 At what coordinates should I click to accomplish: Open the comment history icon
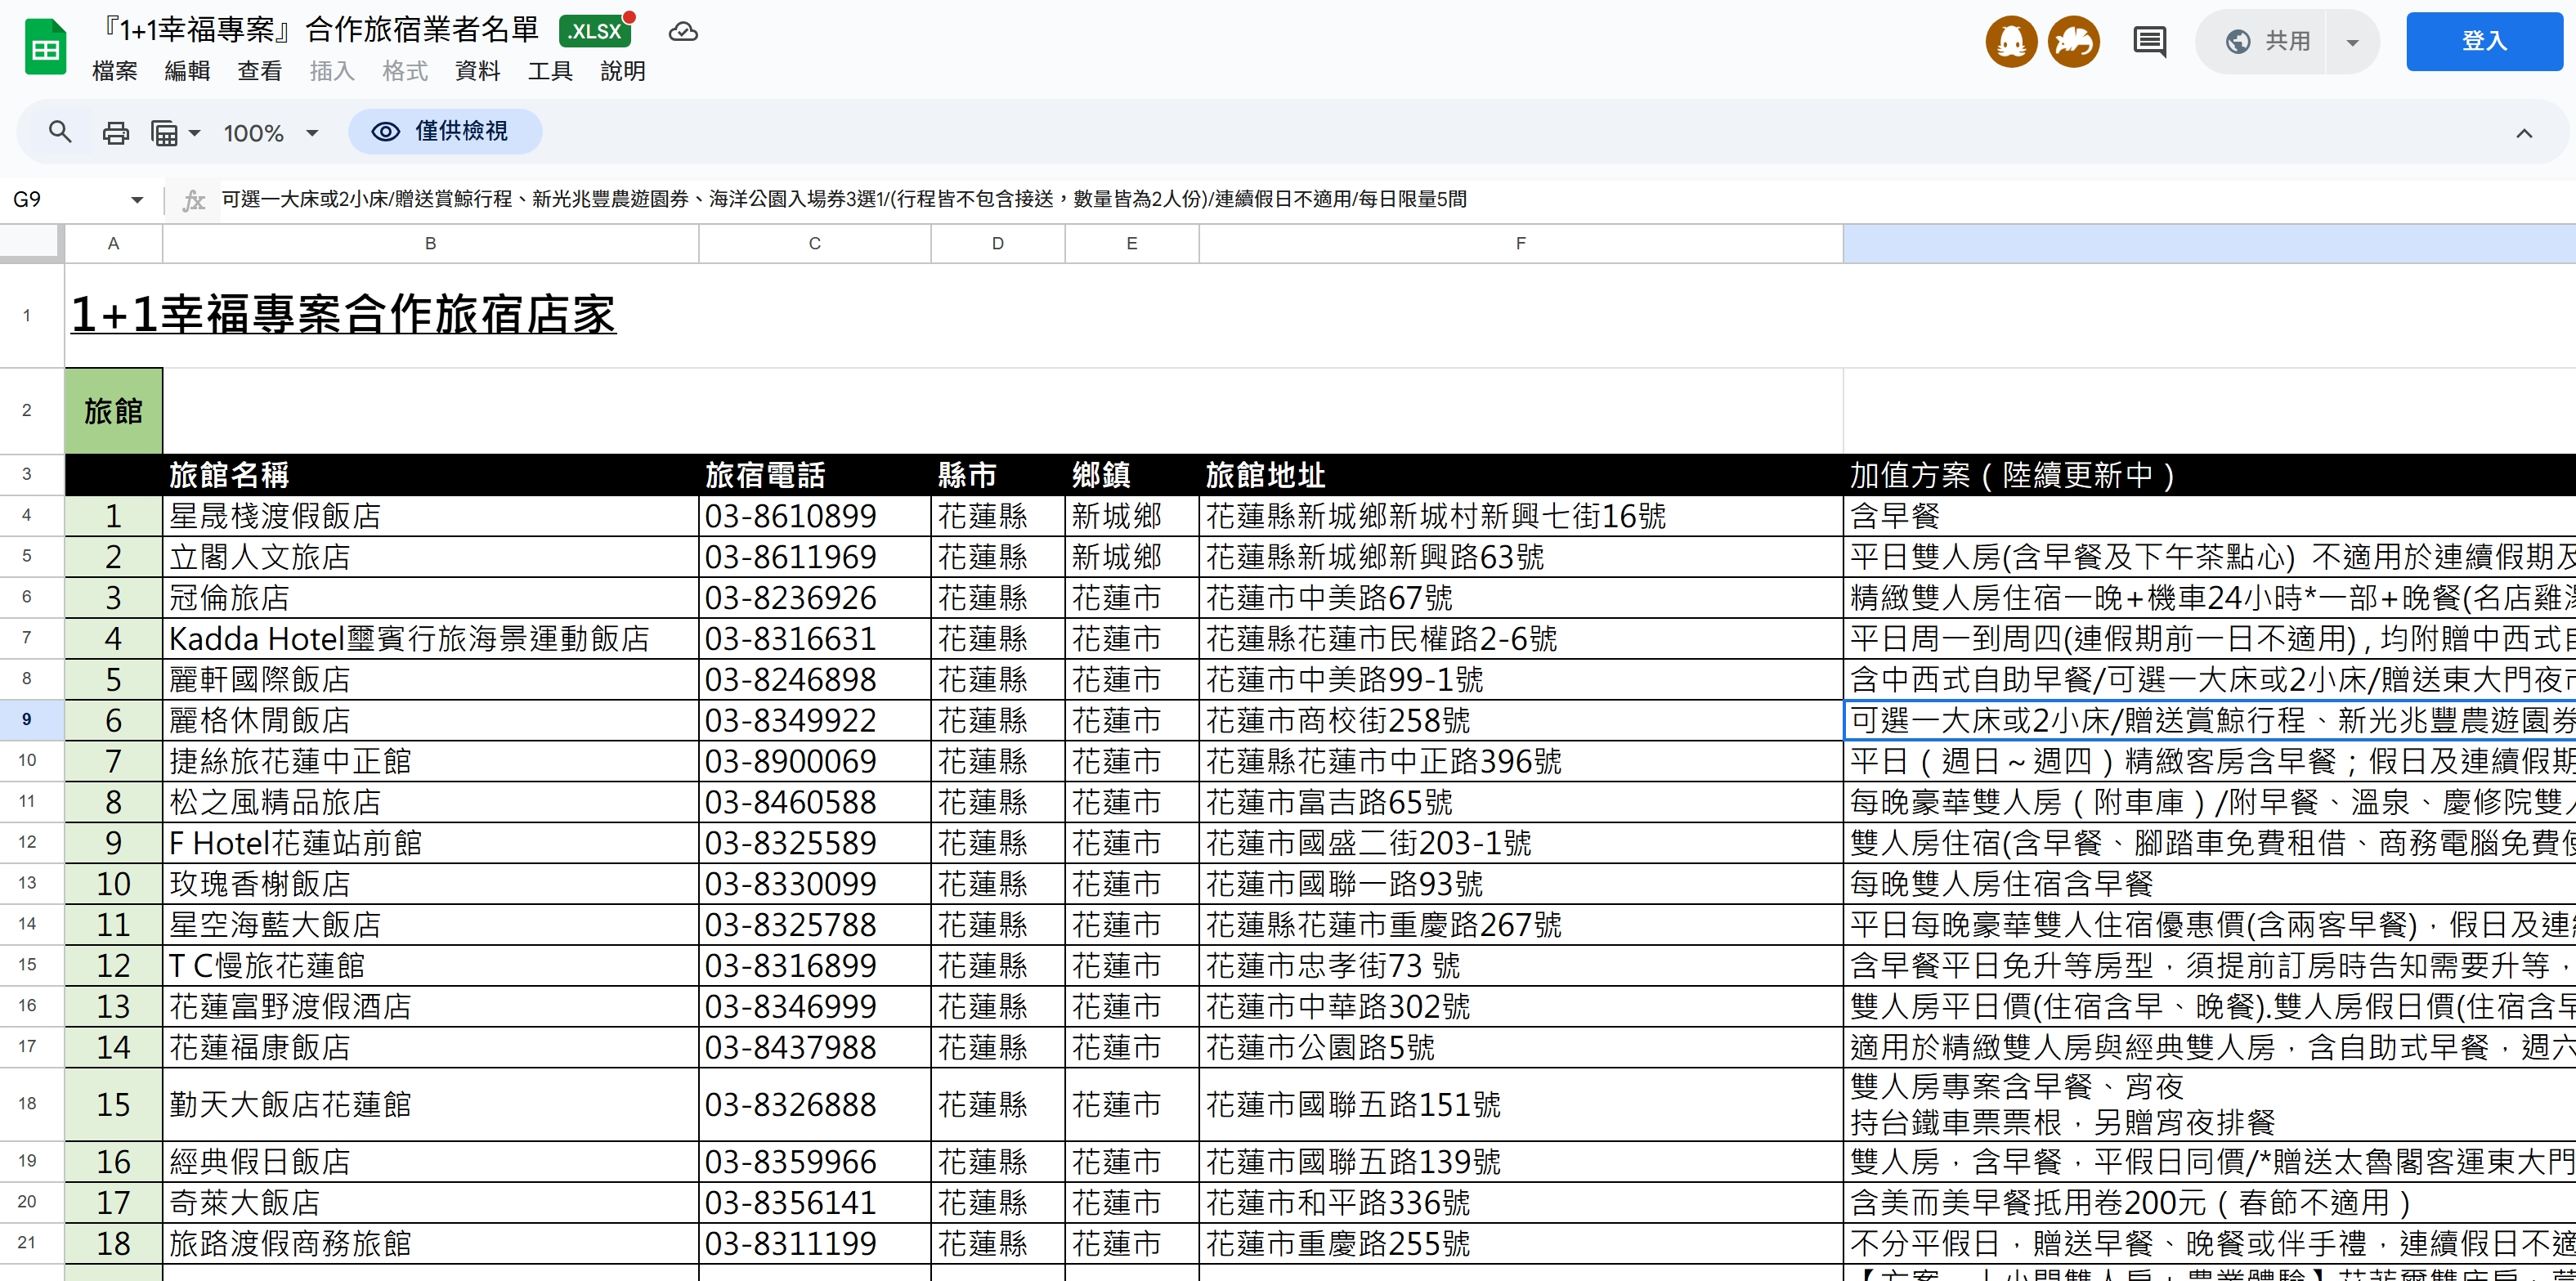[x=2149, y=41]
